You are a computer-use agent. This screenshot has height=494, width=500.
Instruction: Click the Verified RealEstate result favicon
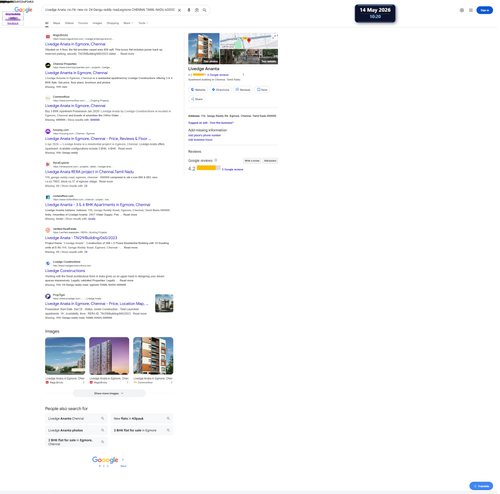[x=48, y=230]
